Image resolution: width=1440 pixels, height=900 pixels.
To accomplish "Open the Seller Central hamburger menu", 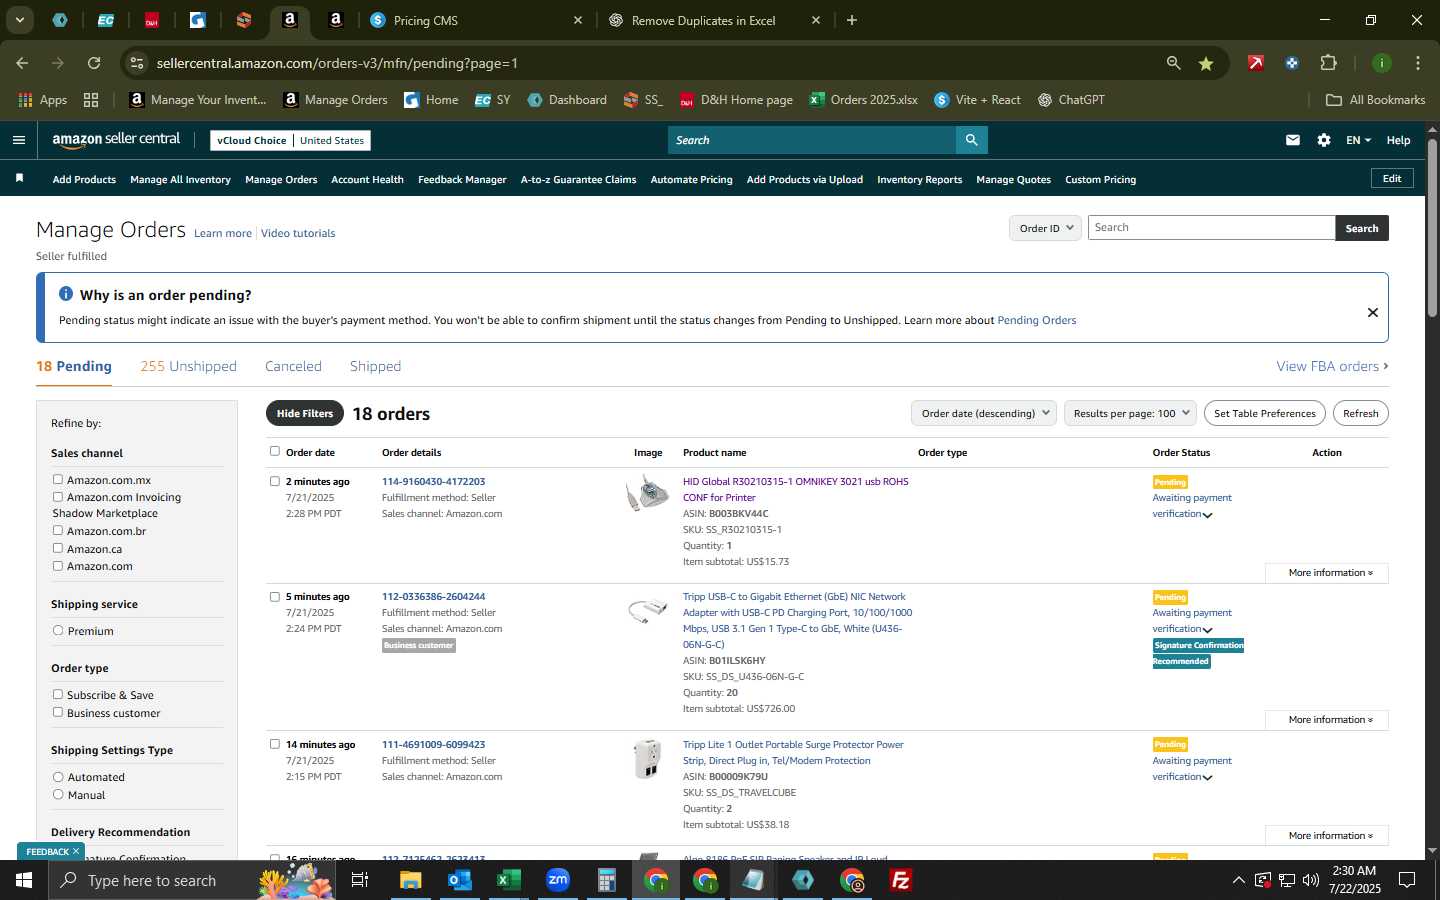I will point(18,140).
